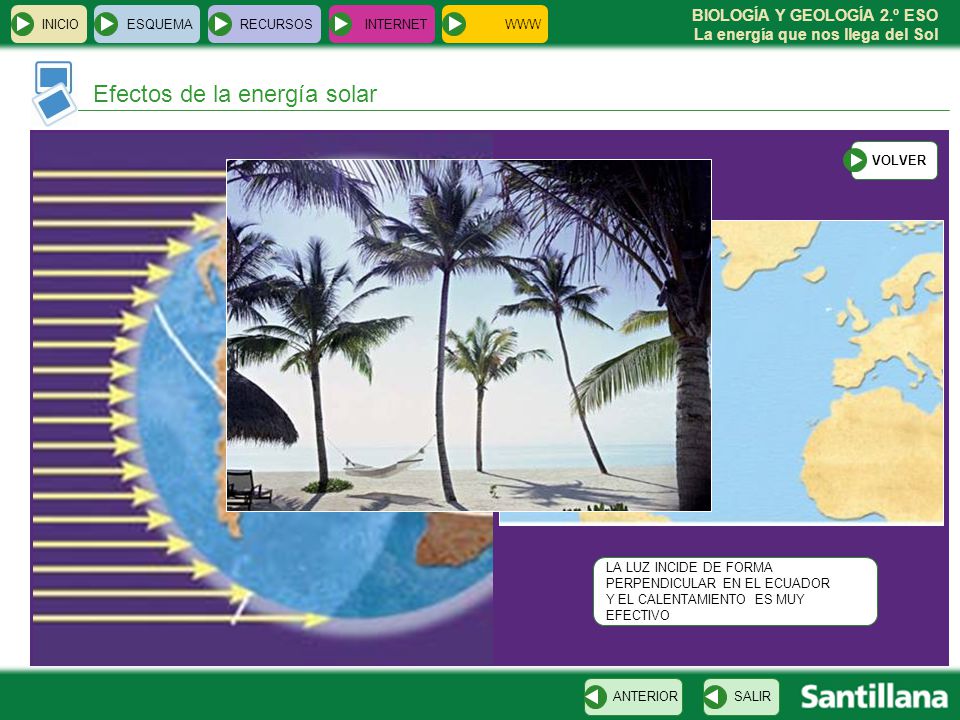Switch to the RECURSOS tab
Screen dimensions: 960x720
click(264, 24)
